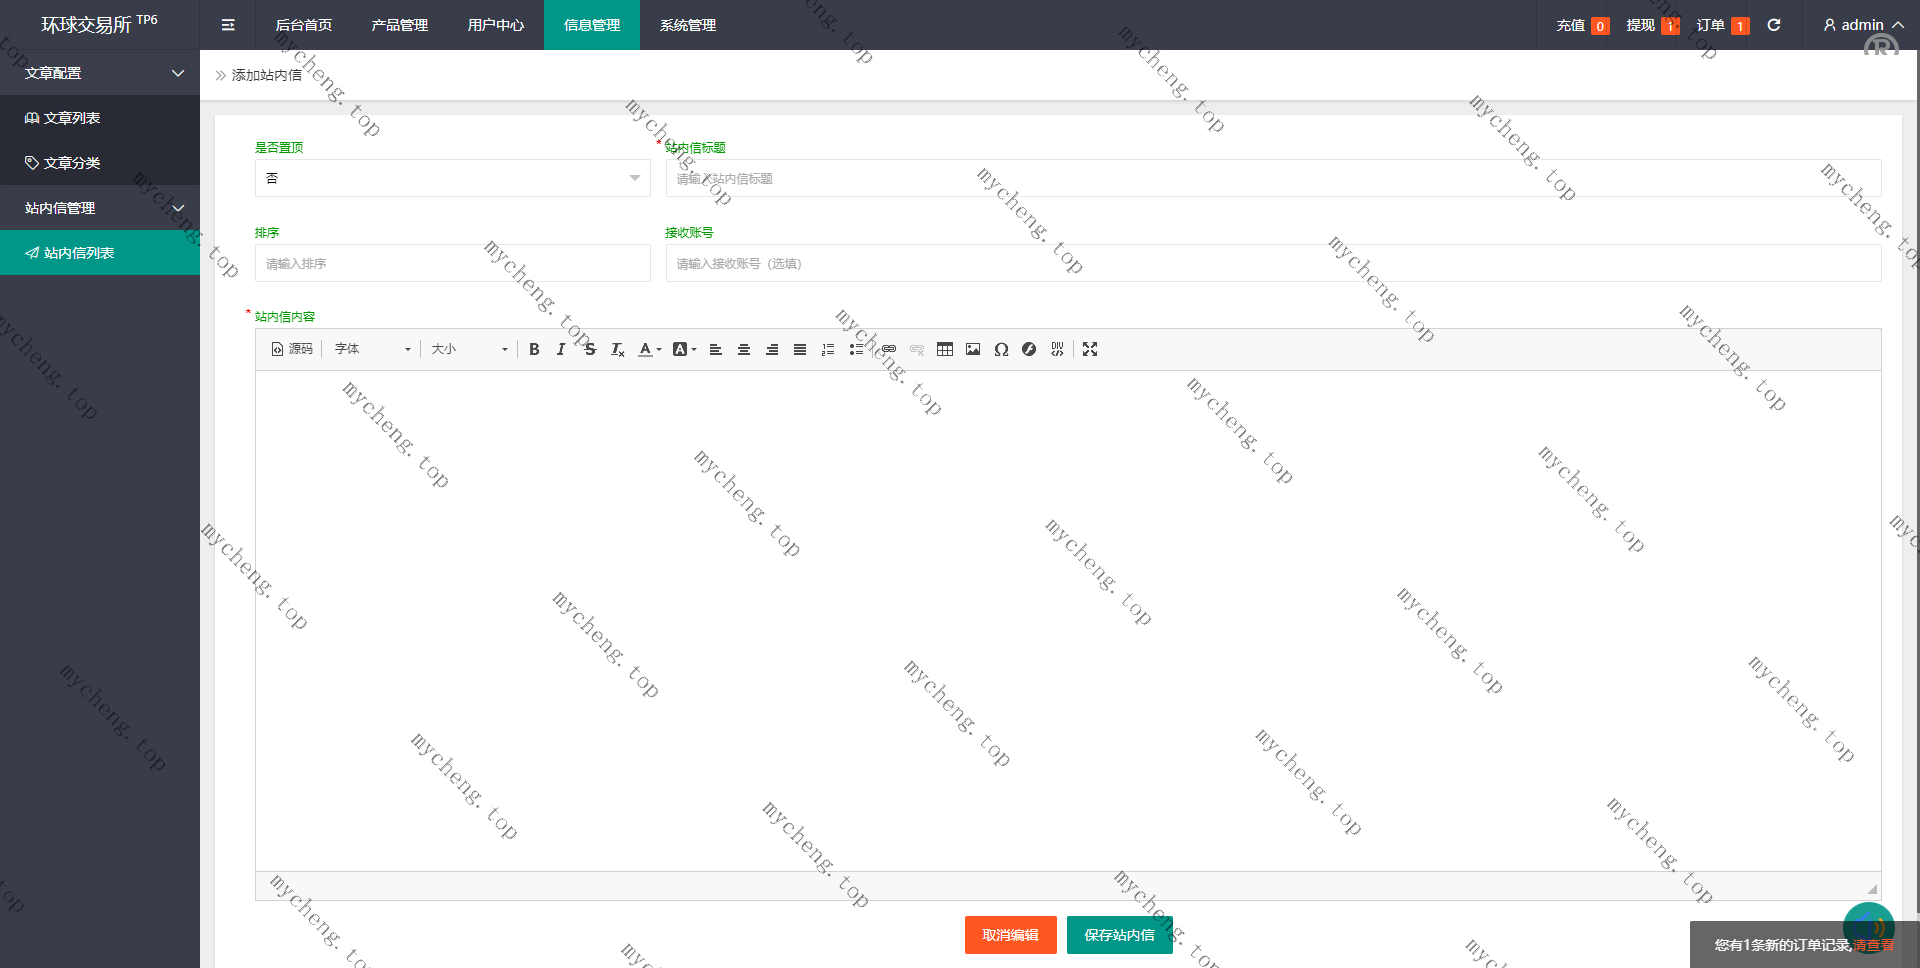Center align the editor text
This screenshot has height=968, width=1920.
pos(743,349)
